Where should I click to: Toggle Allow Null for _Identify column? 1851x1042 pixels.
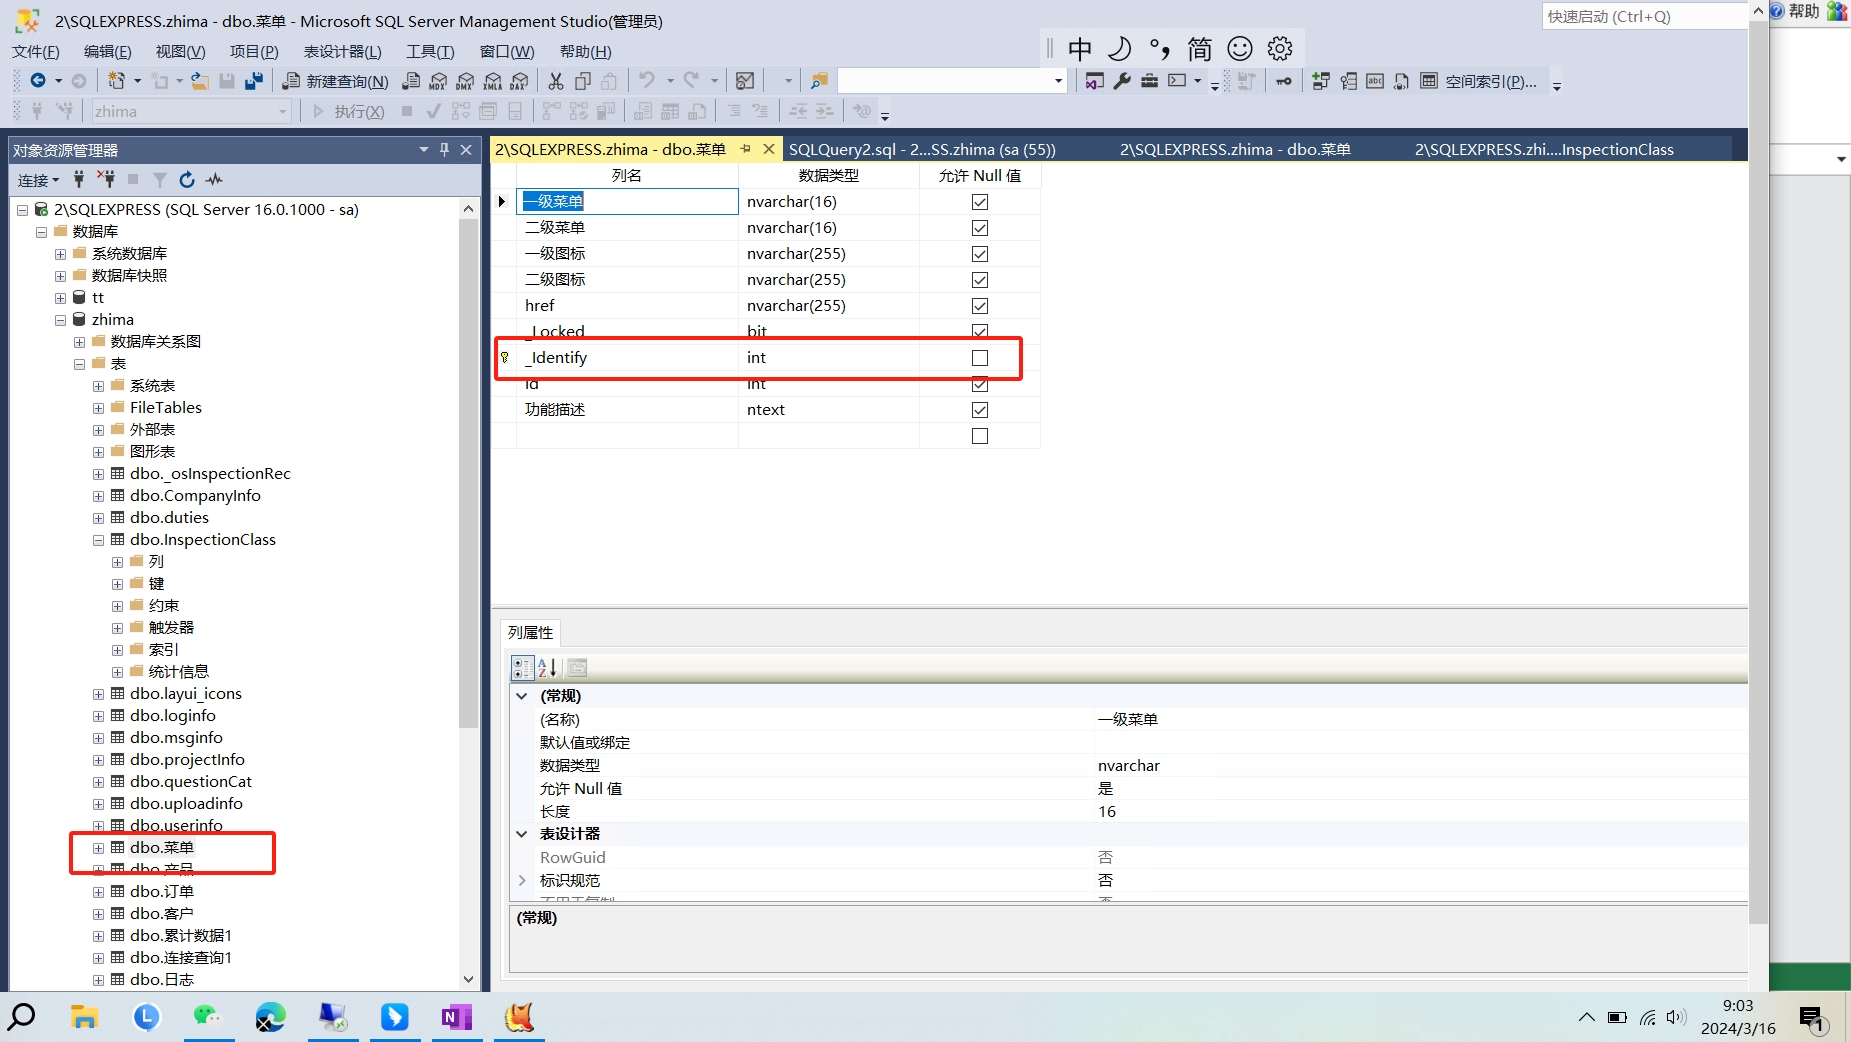(x=980, y=358)
